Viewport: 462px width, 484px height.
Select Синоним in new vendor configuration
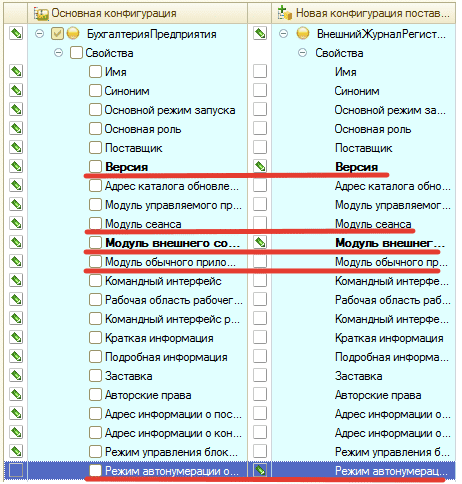[357, 91]
